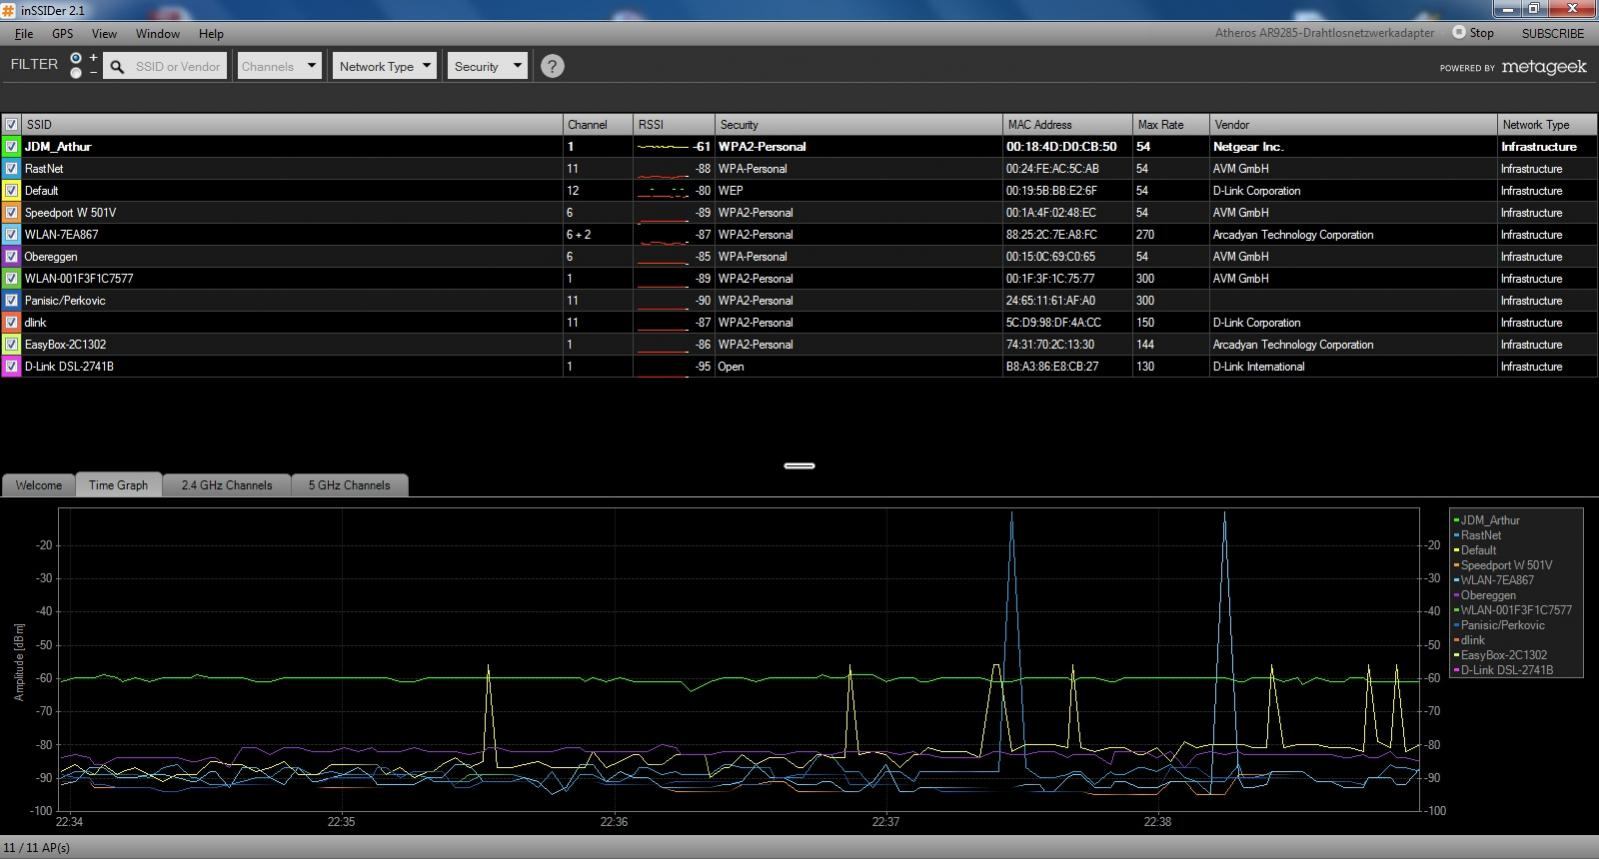Click the -61 RSSI value of JDM_Arthur
The height and width of the screenshot is (859, 1599).
pyautogui.click(x=701, y=146)
